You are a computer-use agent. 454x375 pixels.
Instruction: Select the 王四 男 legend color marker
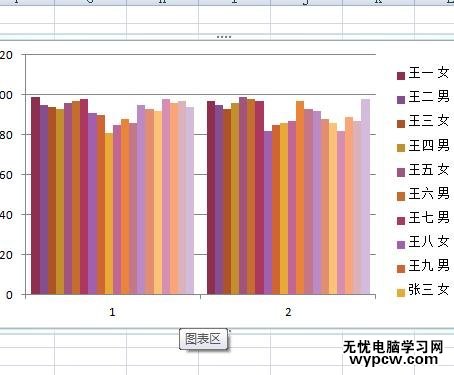coord(401,148)
